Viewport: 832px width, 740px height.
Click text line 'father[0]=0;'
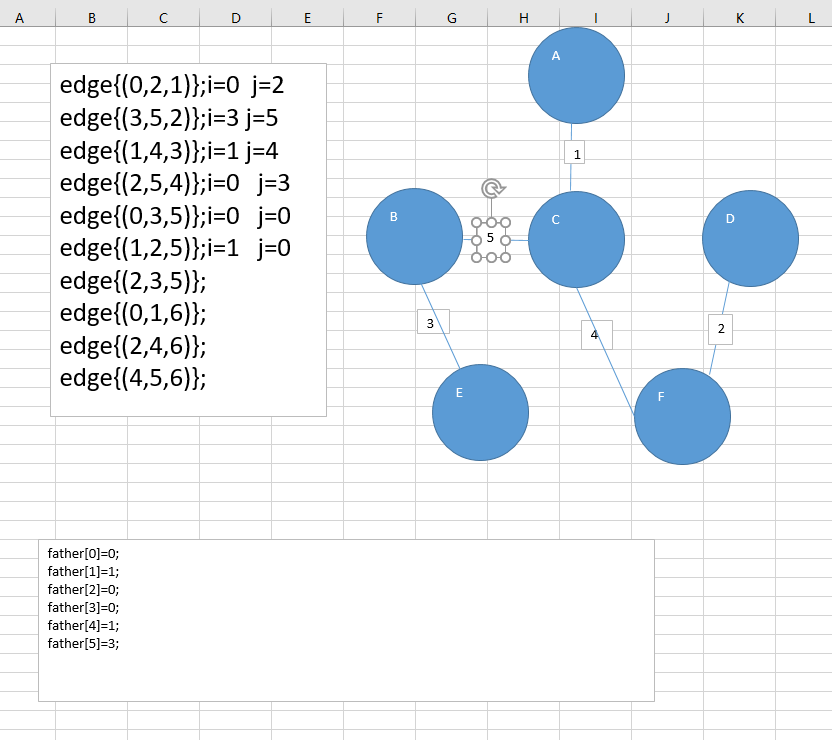pyautogui.click(x=83, y=554)
